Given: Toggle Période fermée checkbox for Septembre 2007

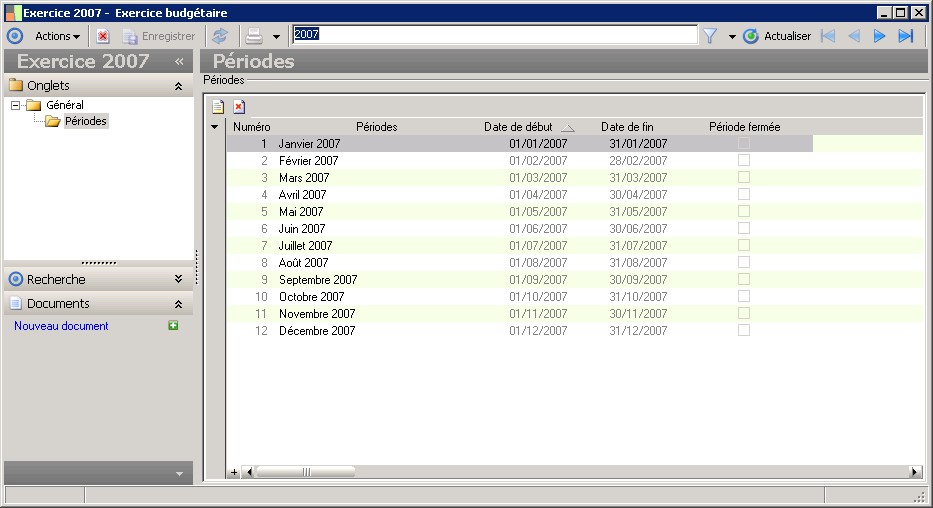Looking at the screenshot, I should point(744,279).
